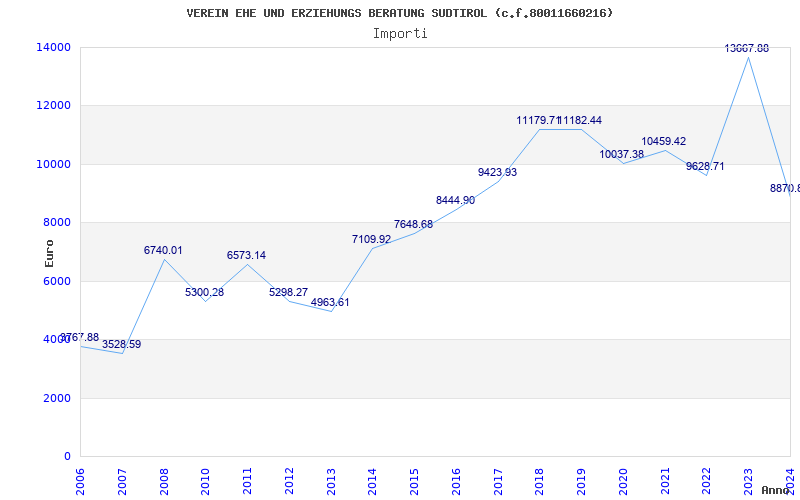Select the 6740.01 data label
This screenshot has height=500, width=800.
163,251
